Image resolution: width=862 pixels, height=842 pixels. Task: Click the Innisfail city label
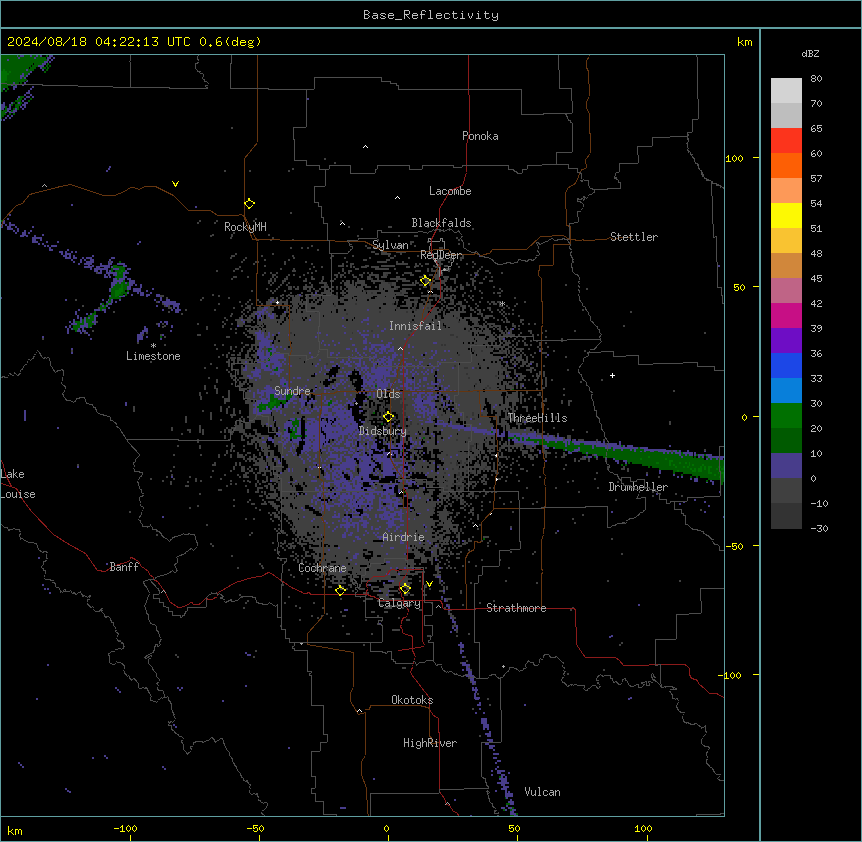point(416,326)
